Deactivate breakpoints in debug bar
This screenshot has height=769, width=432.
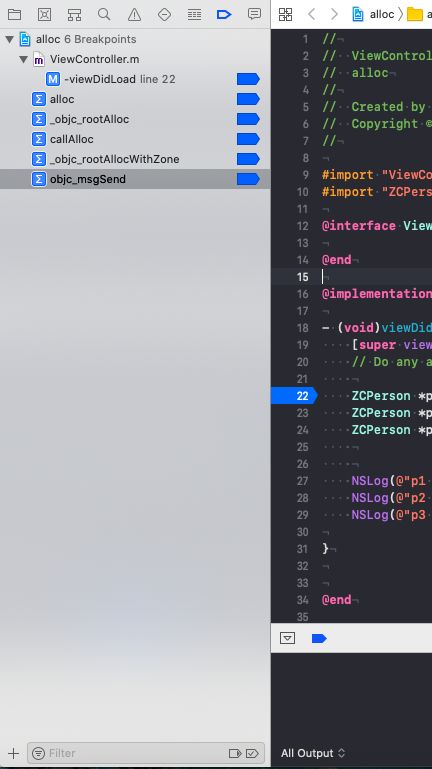pos(319,638)
